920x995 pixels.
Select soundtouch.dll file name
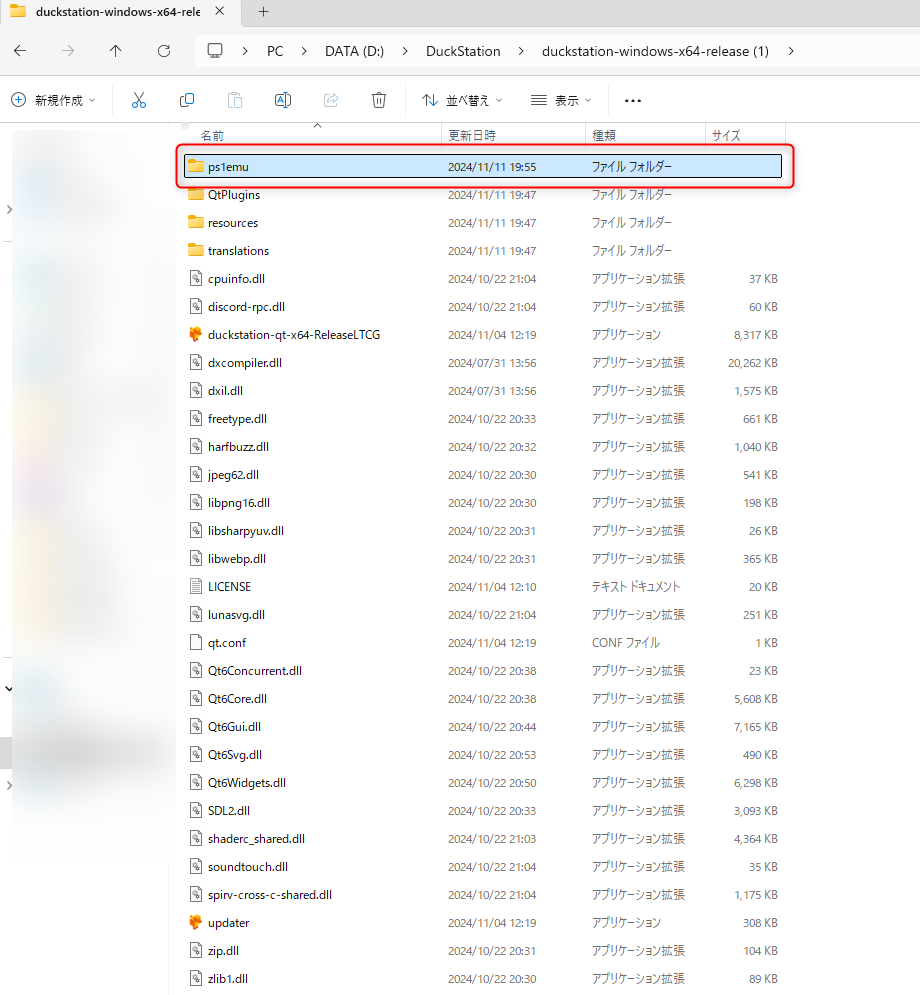247,866
